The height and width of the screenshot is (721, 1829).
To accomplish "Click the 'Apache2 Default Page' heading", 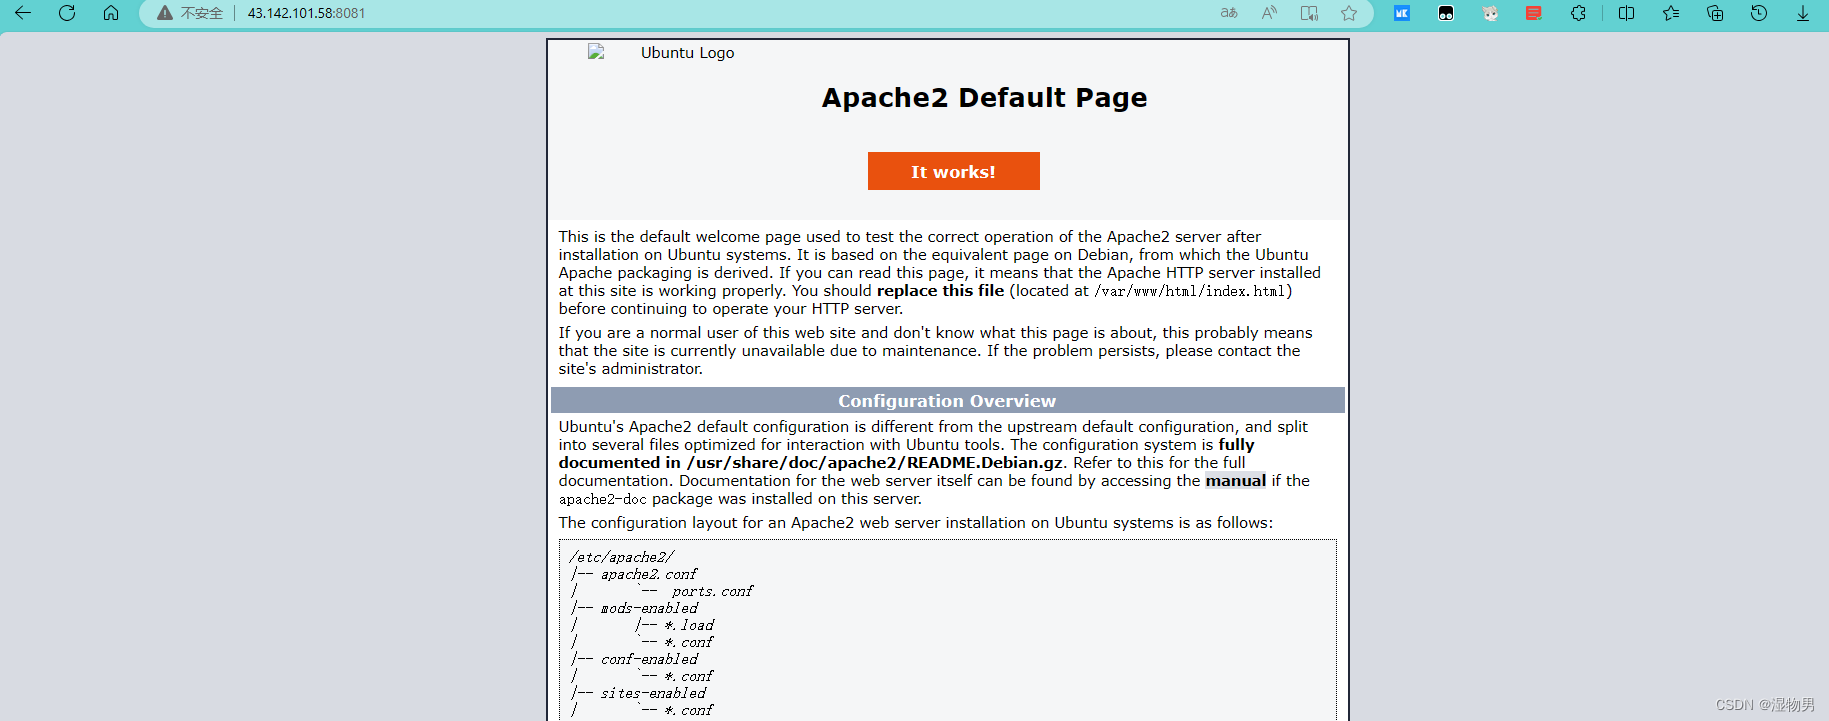I will coord(985,98).
